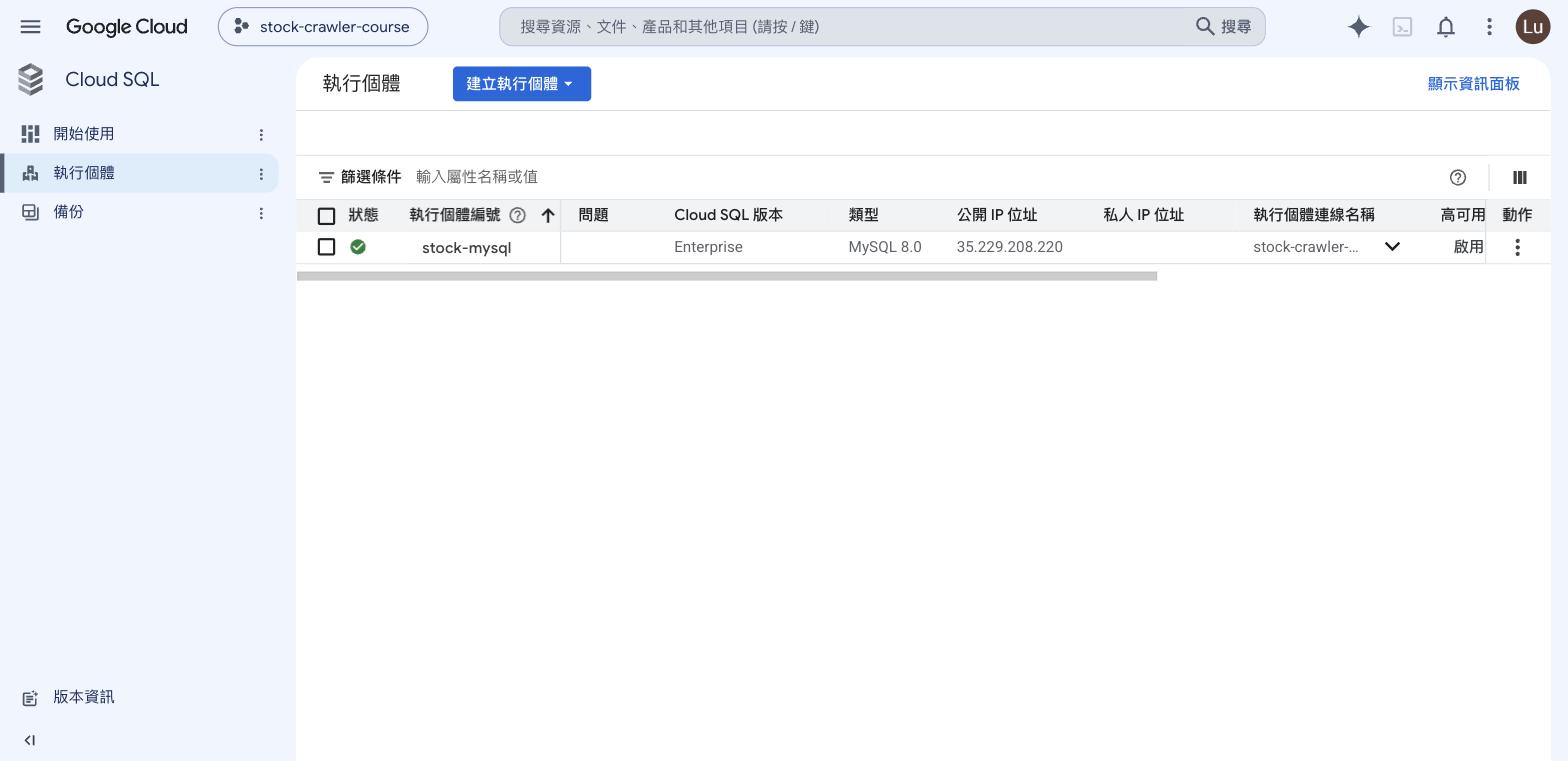The height and width of the screenshot is (761, 1568).
Task: Open the top bar more options menu
Action: coord(1489,27)
